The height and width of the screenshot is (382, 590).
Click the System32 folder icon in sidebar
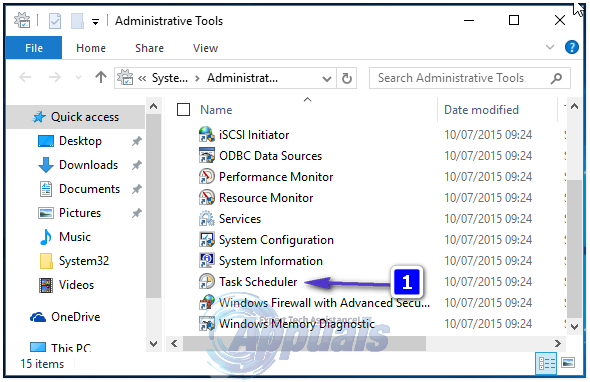(x=46, y=261)
